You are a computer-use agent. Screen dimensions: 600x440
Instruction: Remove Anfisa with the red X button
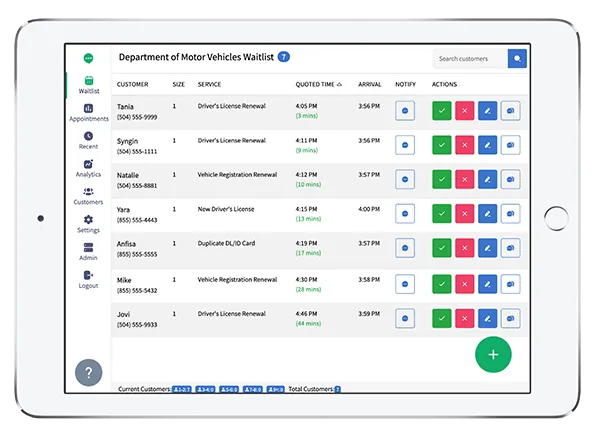465,248
